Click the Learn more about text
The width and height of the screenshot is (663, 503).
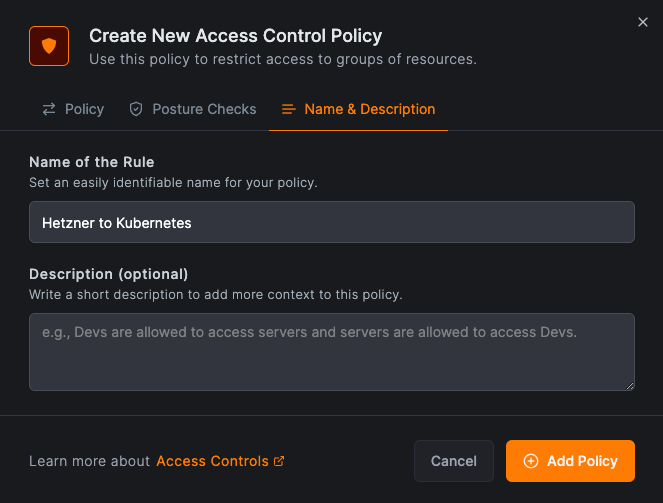click(90, 461)
